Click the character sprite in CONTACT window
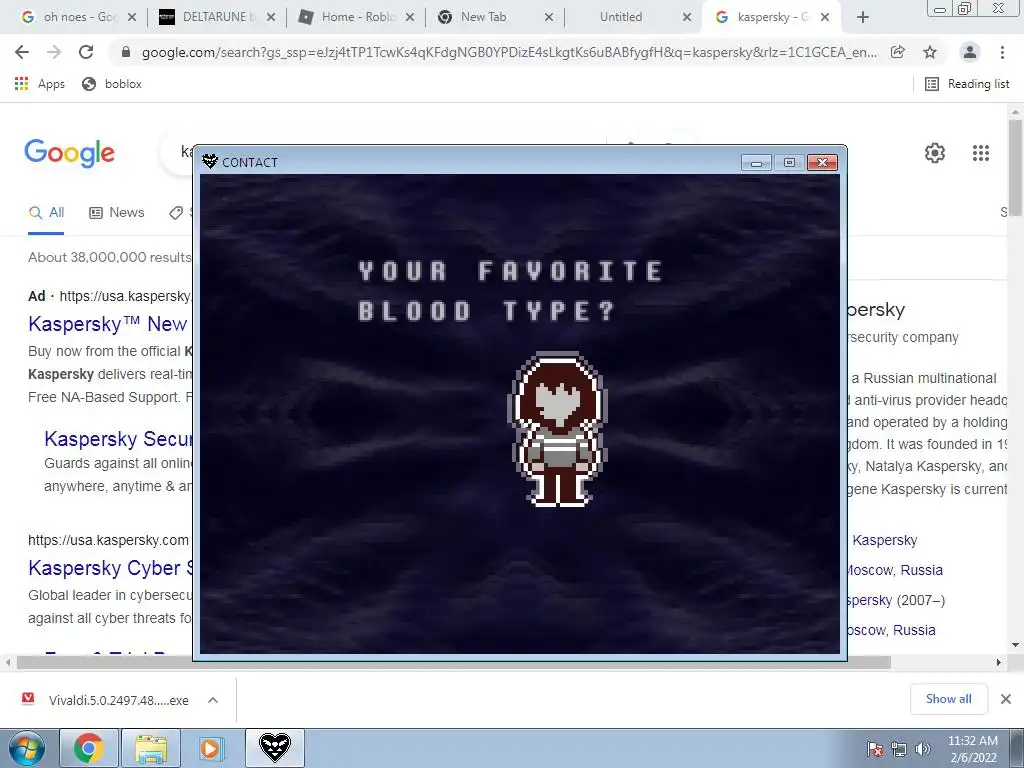Screen dimensions: 1024x768 click(x=558, y=429)
